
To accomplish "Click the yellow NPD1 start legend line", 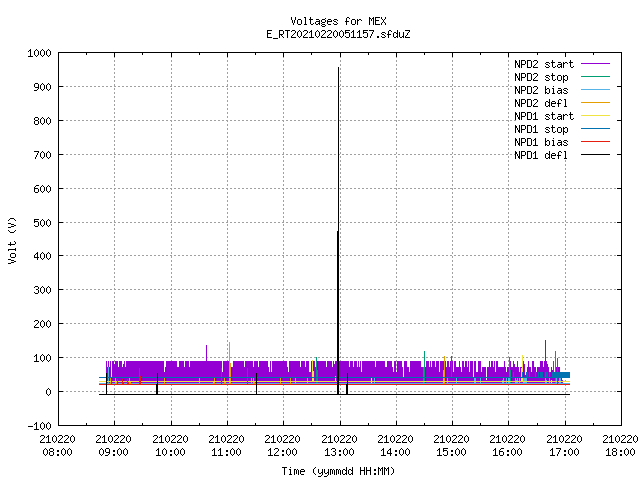I will [596, 116].
